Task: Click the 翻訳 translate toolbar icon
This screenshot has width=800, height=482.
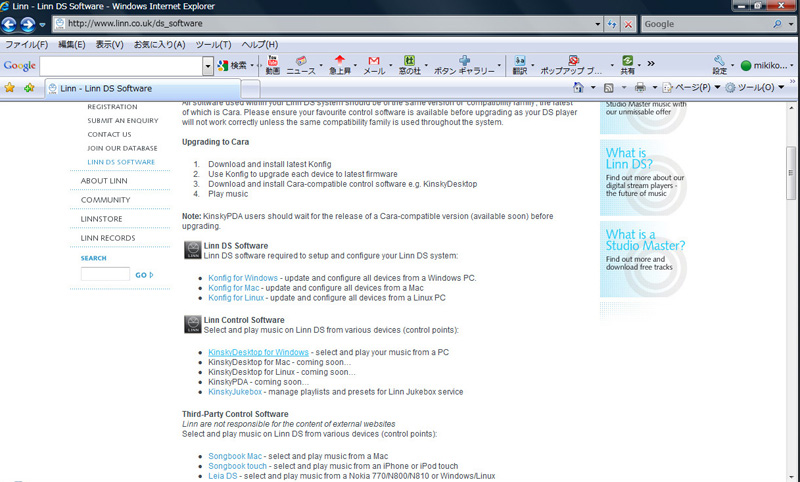Action: (x=520, y=65)
